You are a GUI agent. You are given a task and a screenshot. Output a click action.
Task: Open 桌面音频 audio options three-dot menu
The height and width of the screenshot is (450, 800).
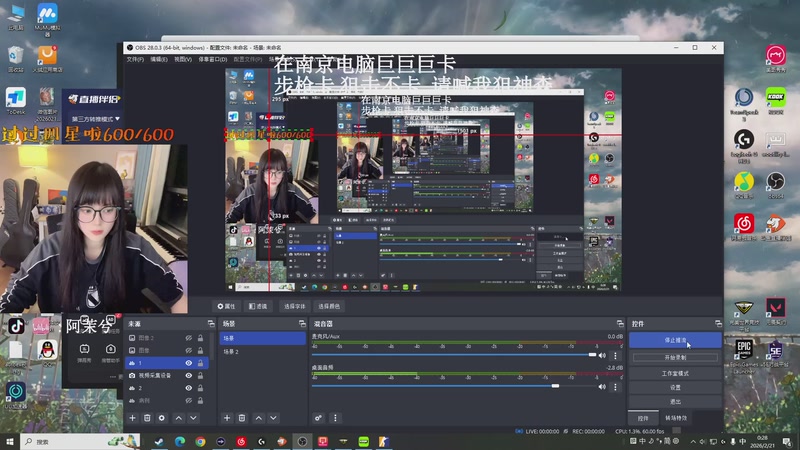point(615,387)
